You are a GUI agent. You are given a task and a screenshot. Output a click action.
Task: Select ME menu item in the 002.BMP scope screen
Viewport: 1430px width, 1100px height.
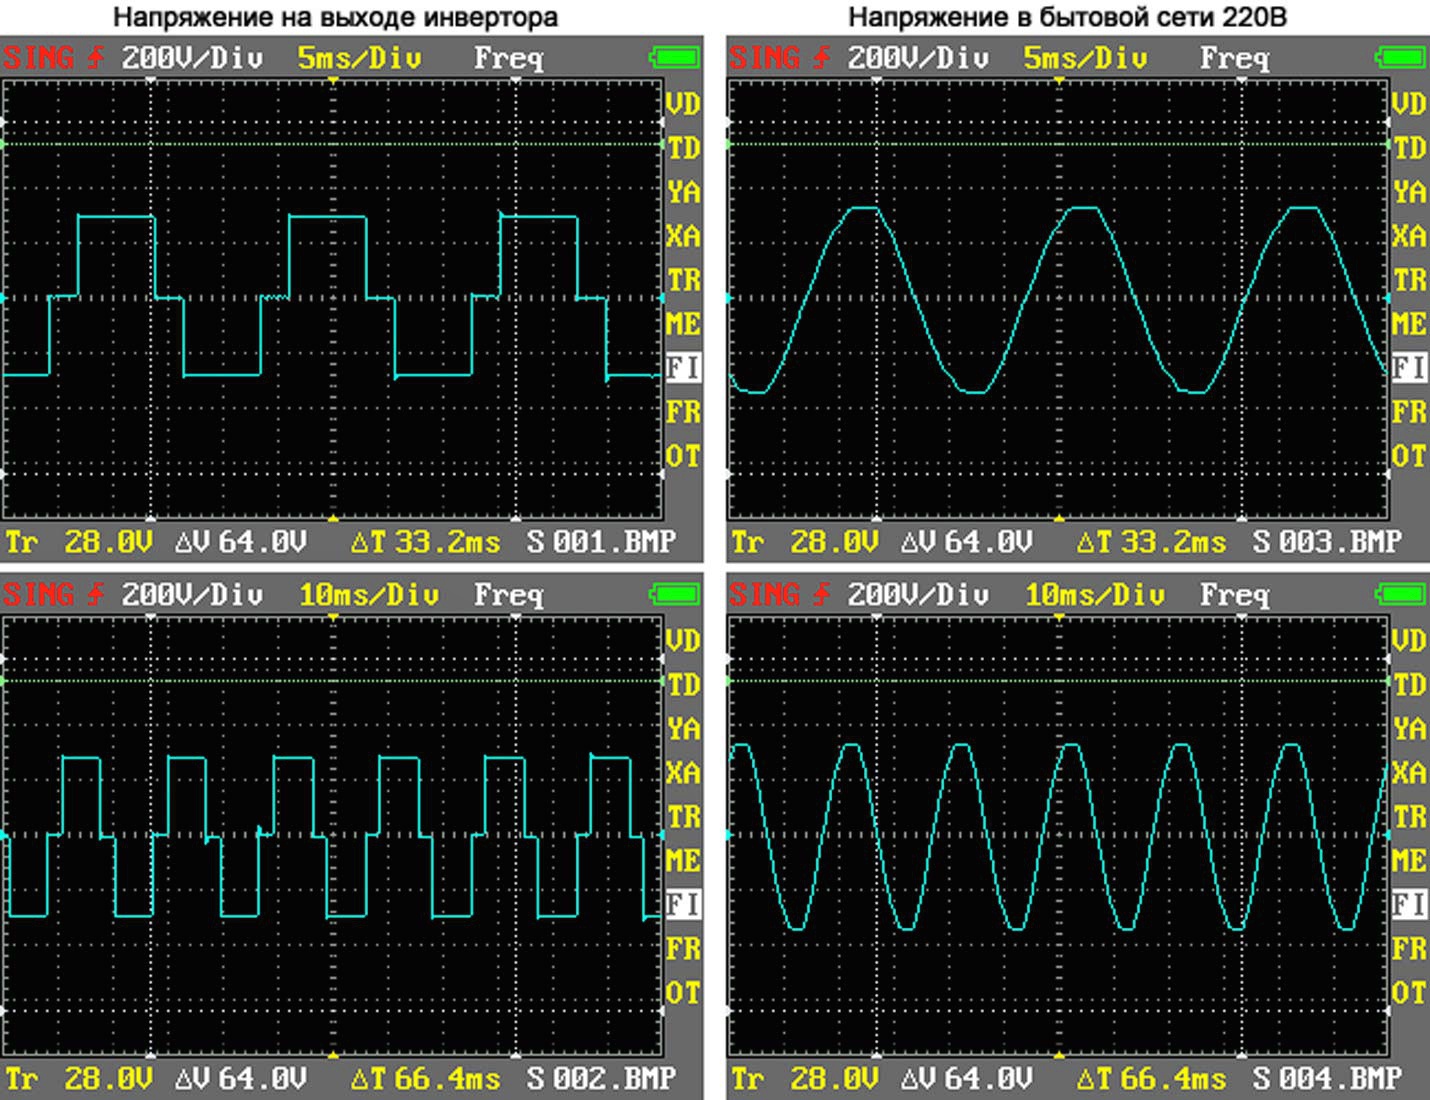[x=683, y=861]
